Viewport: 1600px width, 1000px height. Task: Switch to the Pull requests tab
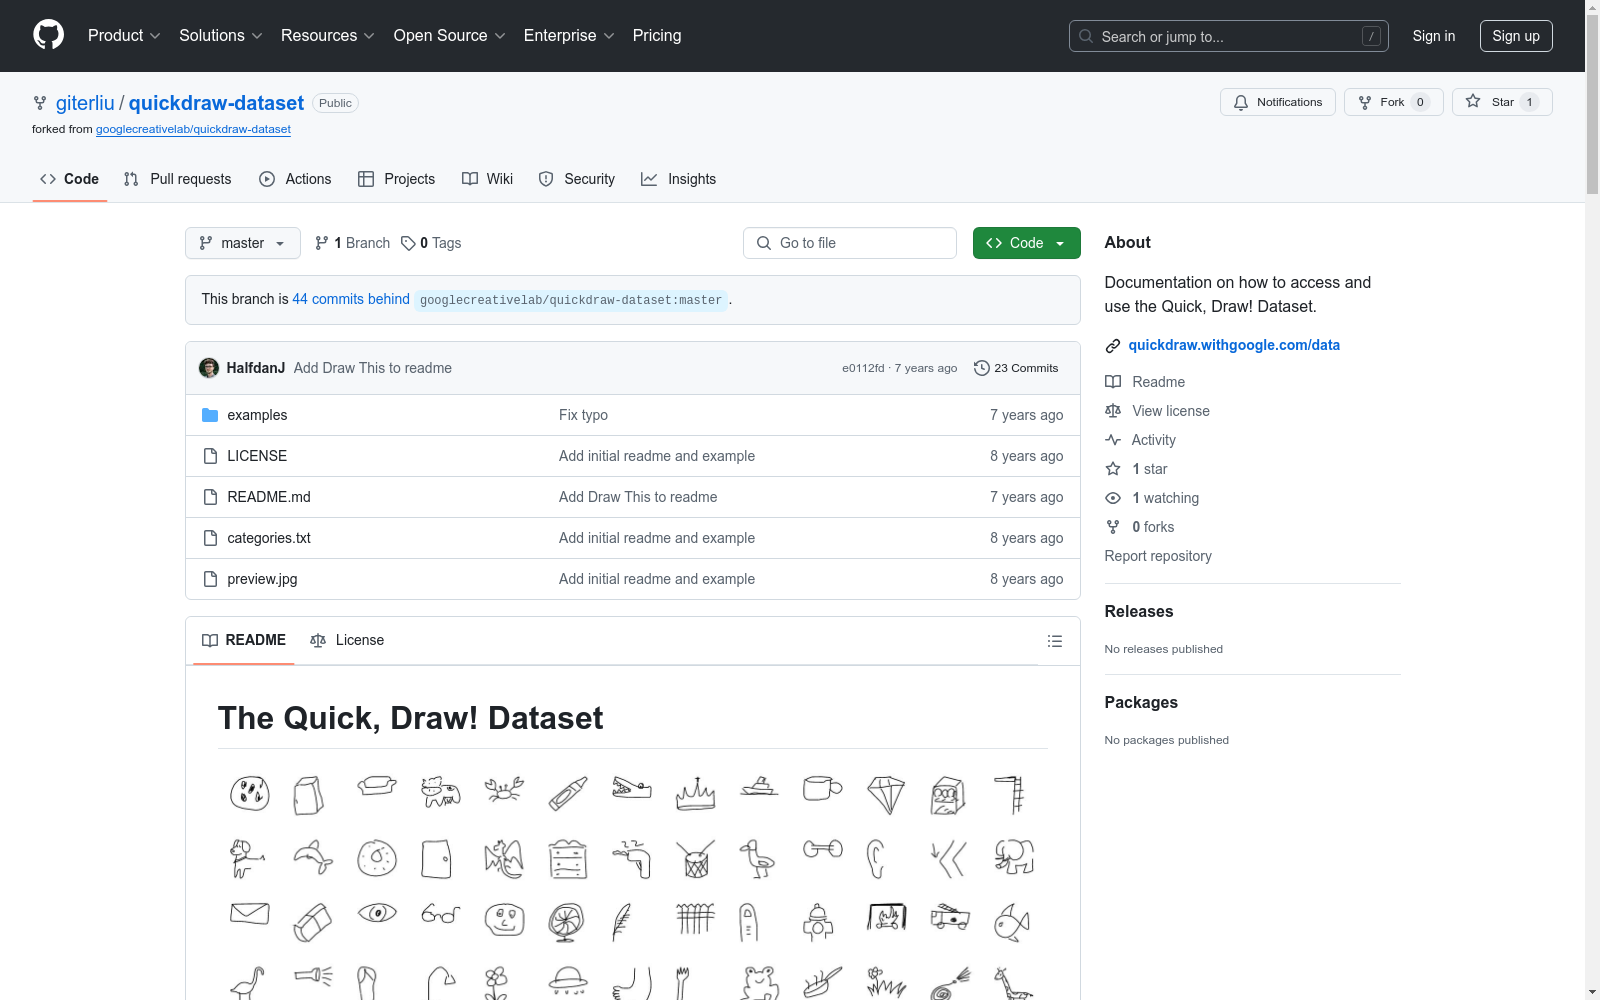tap(177, 179)
